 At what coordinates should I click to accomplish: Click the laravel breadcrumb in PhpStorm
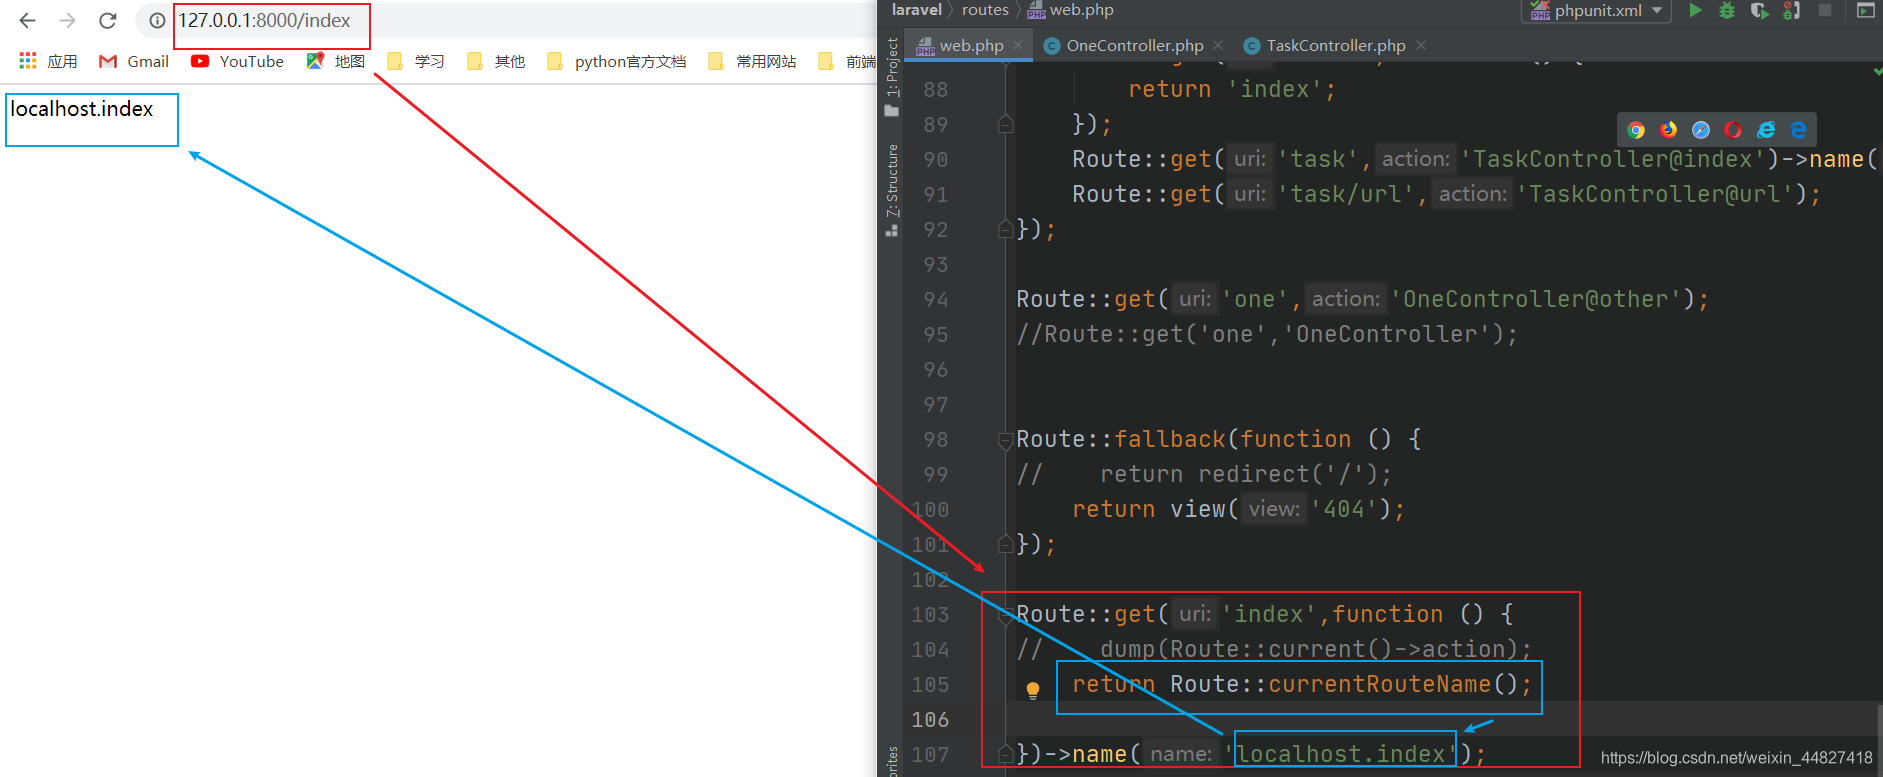[x=917, y=9]
